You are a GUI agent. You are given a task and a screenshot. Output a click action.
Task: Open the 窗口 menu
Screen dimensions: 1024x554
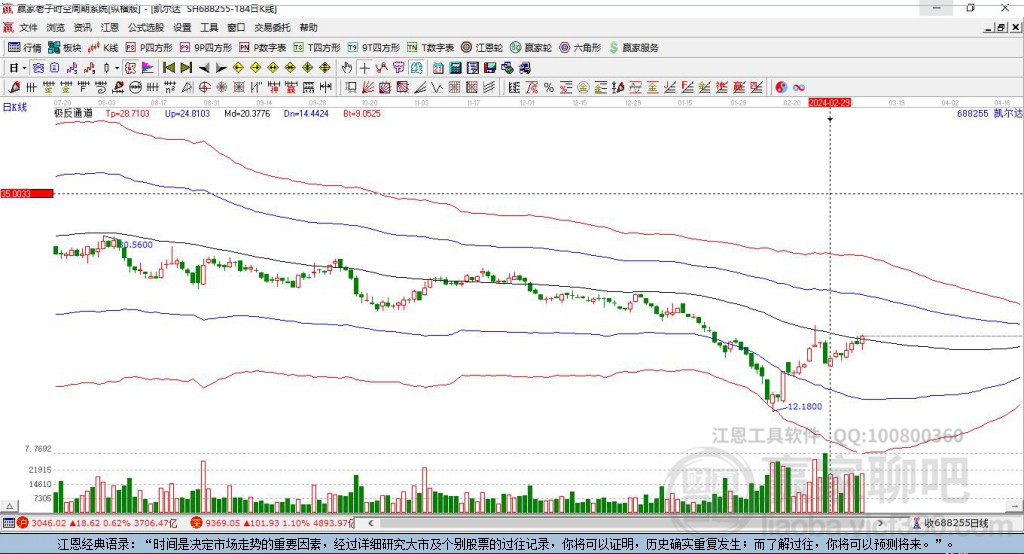[x=236, y=27]
